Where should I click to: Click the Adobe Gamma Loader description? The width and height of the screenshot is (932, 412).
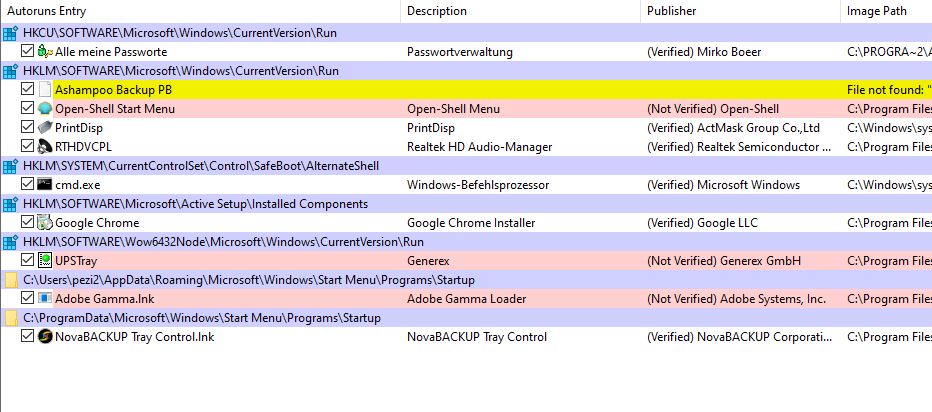coord(467,299)
